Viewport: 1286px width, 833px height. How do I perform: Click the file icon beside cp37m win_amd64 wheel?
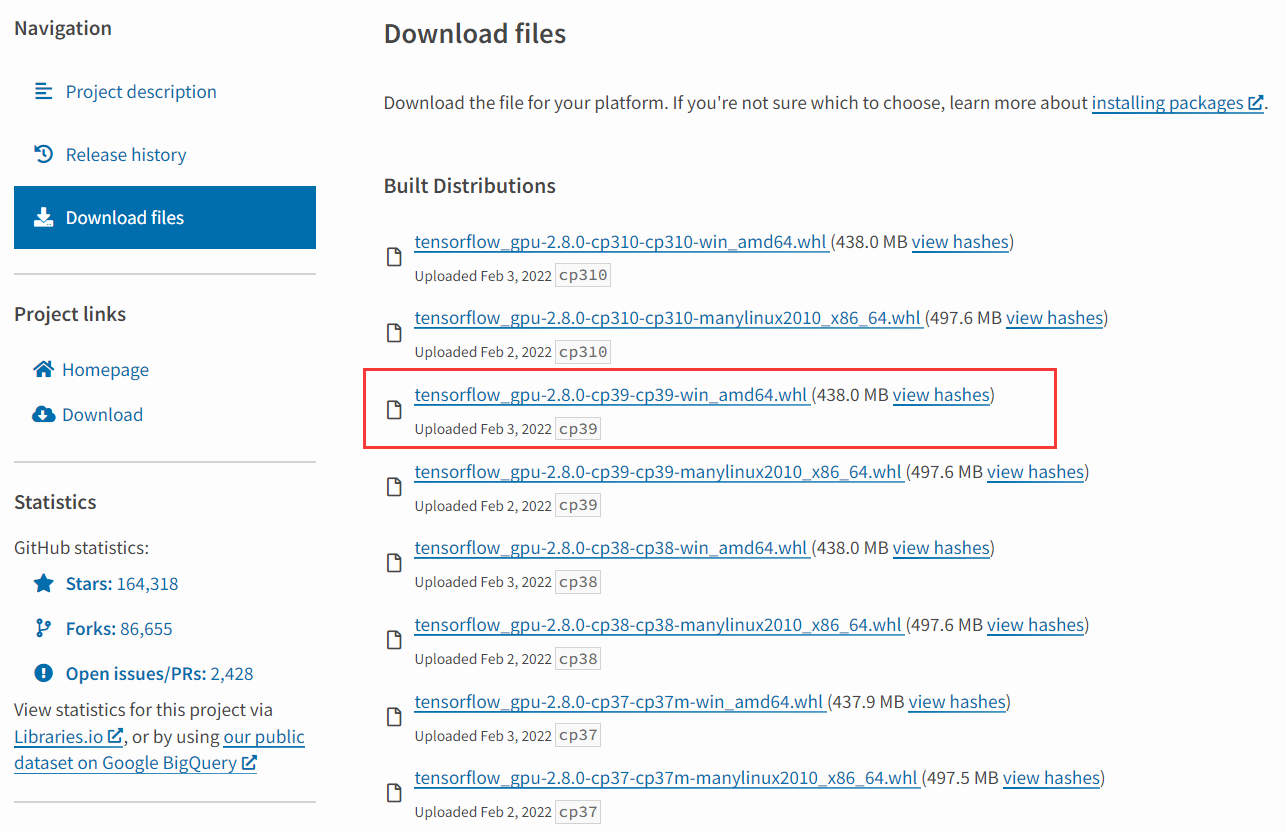pos(394,717)
